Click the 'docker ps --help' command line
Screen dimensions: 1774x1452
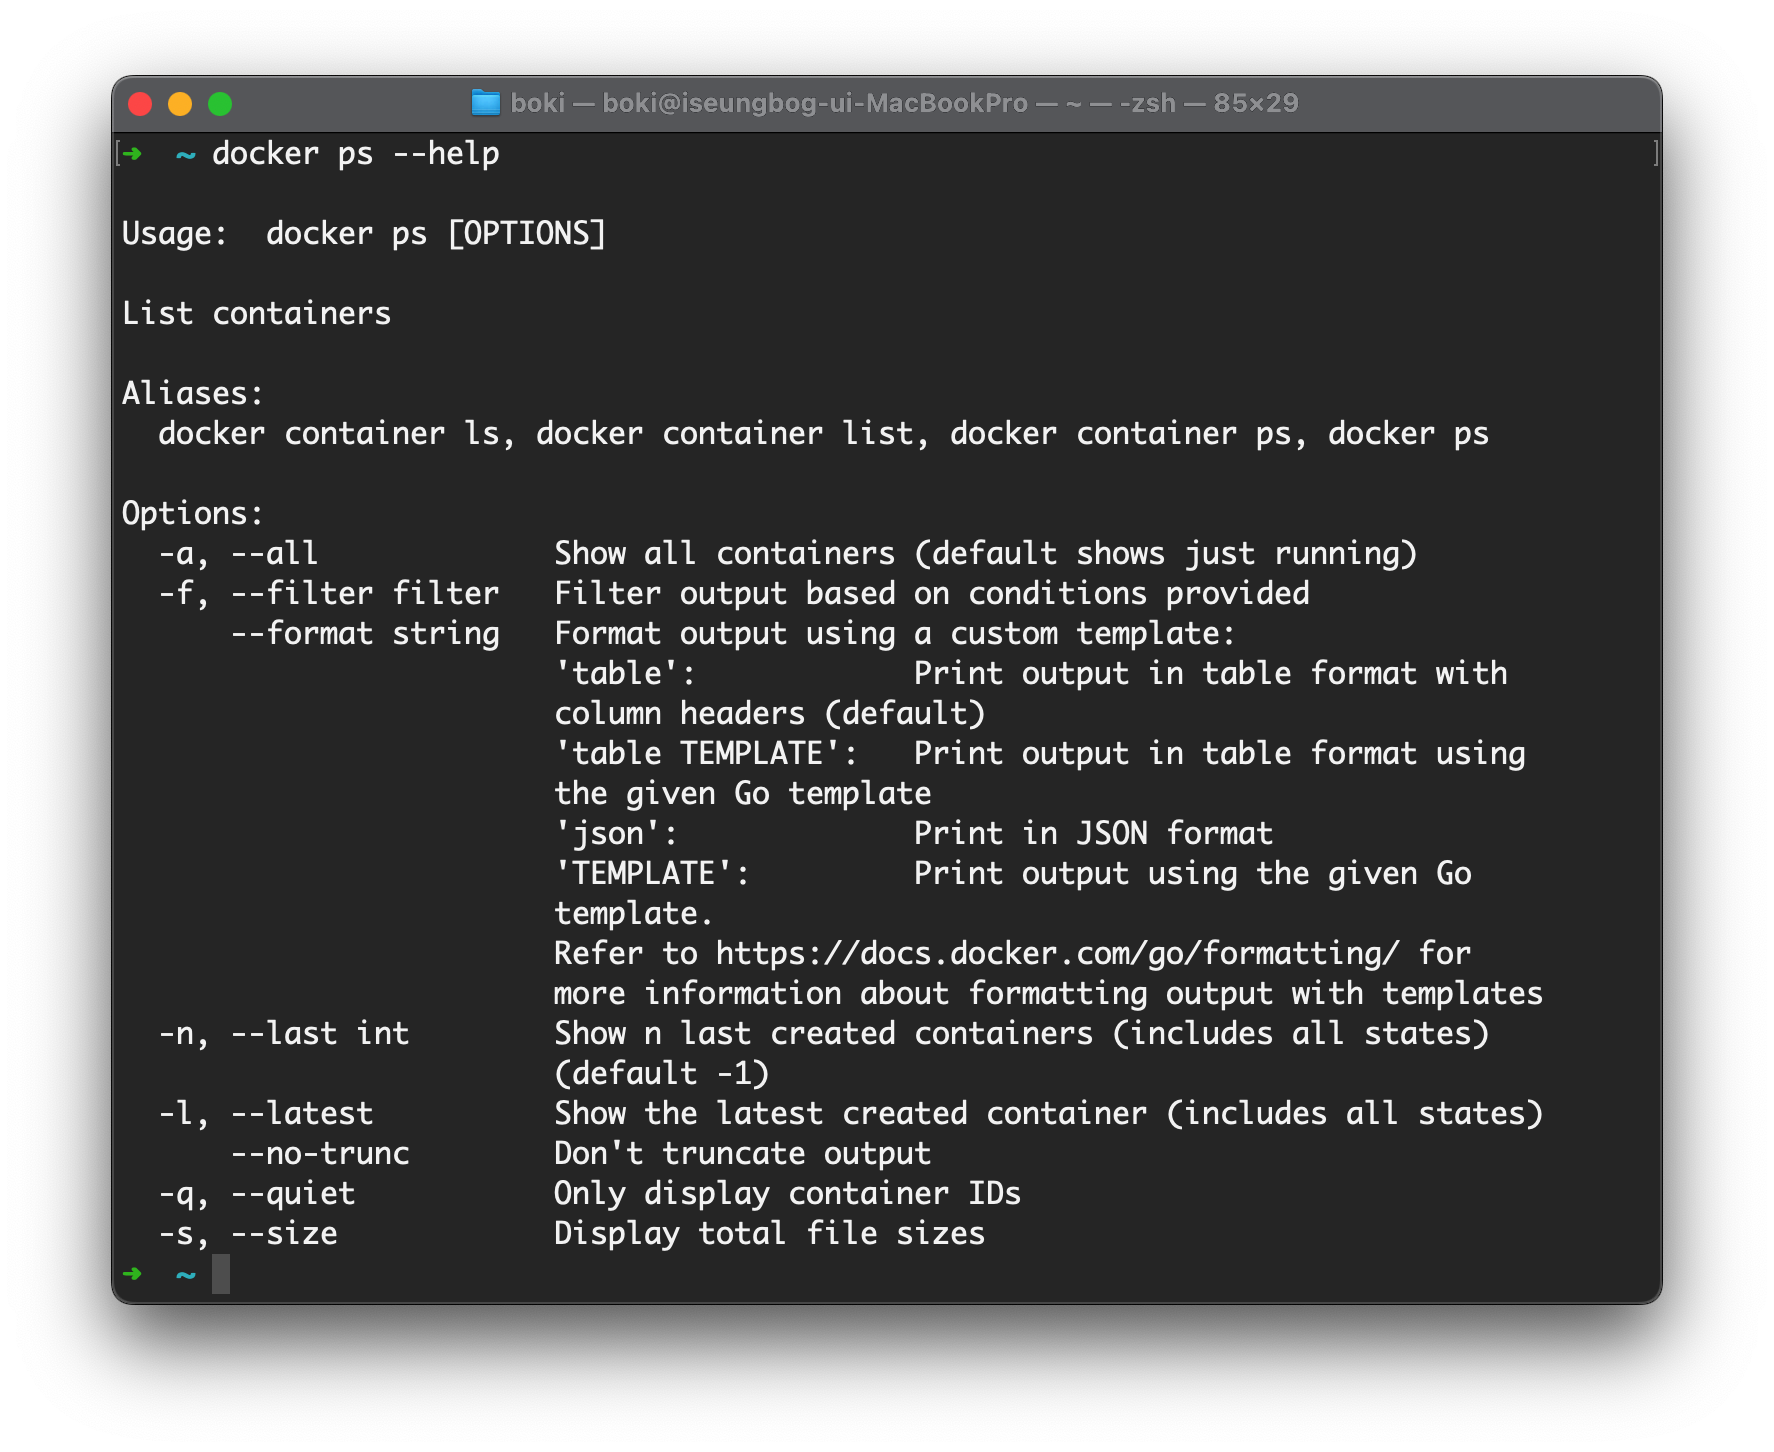(356, 154)
